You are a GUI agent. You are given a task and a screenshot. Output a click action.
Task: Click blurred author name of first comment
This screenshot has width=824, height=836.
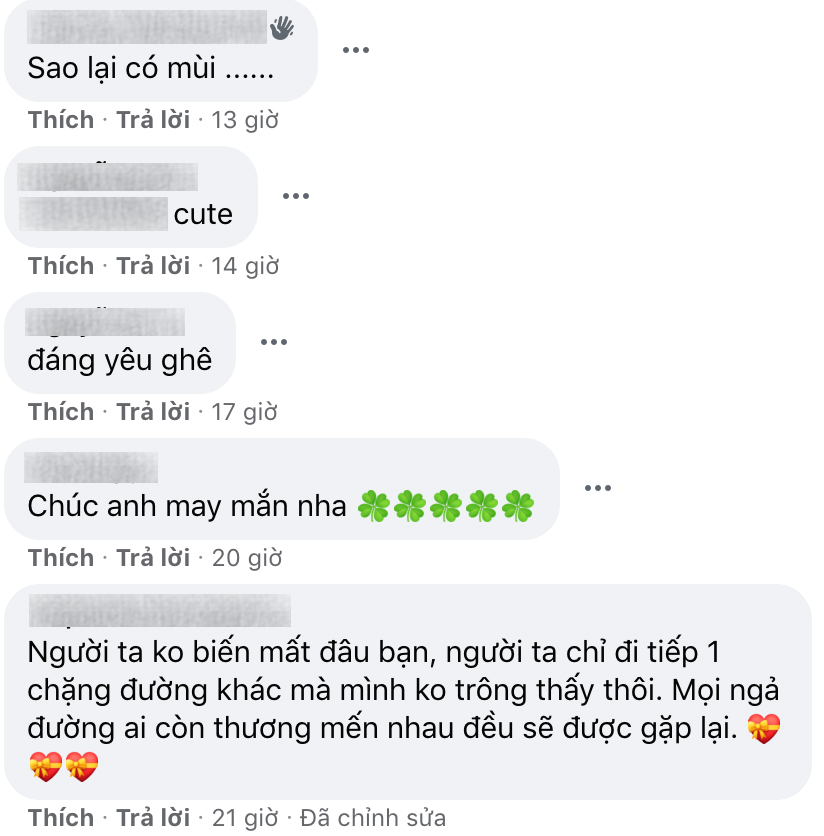pyautogui.click(x=147, y=27)
